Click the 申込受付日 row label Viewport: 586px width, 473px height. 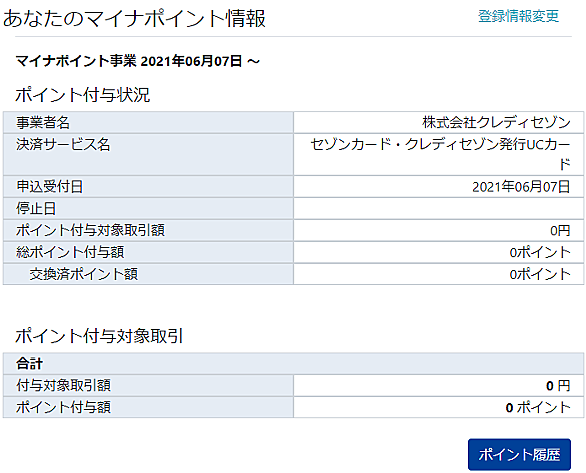pyautogui.click(x=50, y=186)
